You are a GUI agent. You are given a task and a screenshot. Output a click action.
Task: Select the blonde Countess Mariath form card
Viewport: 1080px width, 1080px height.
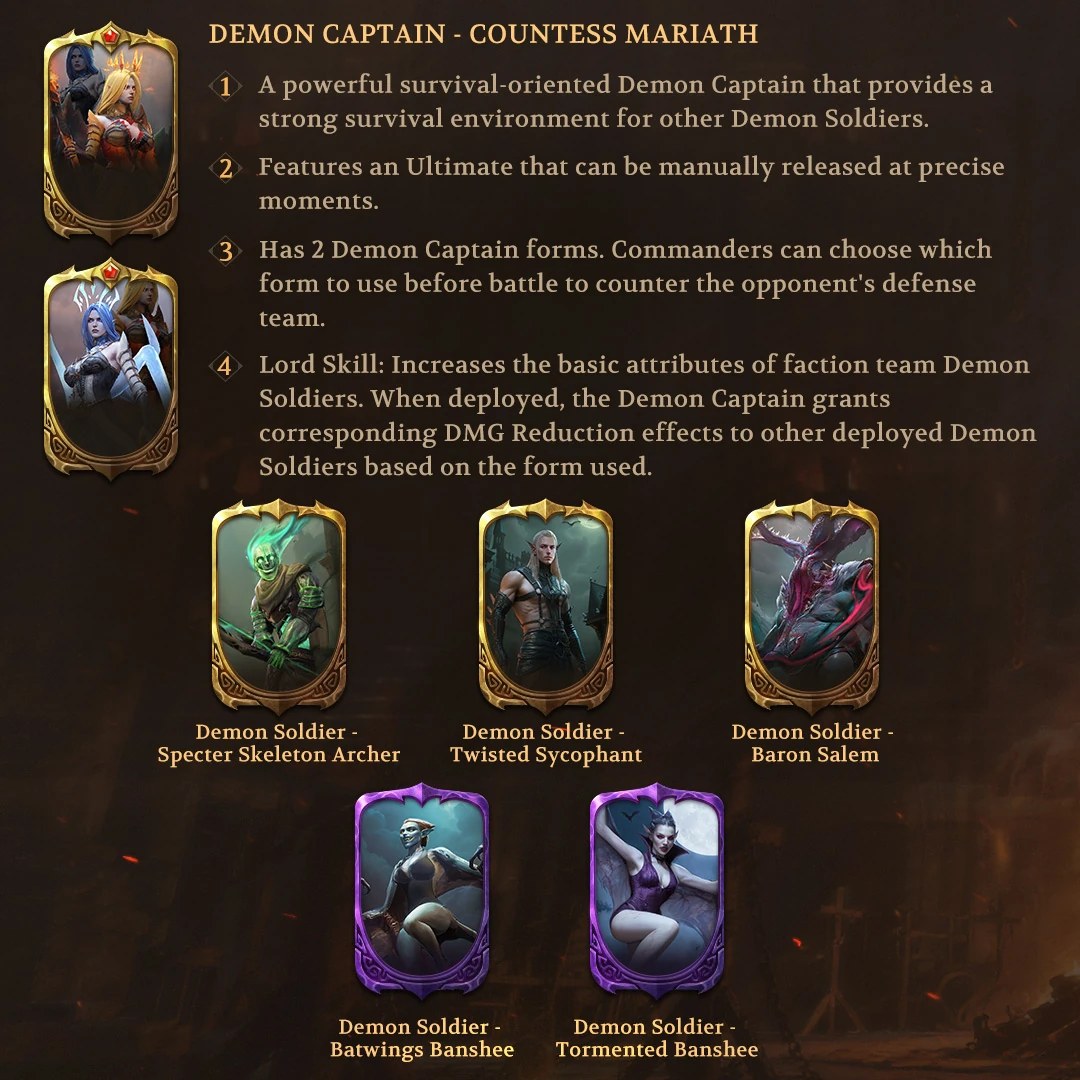[x=111, y=132]
